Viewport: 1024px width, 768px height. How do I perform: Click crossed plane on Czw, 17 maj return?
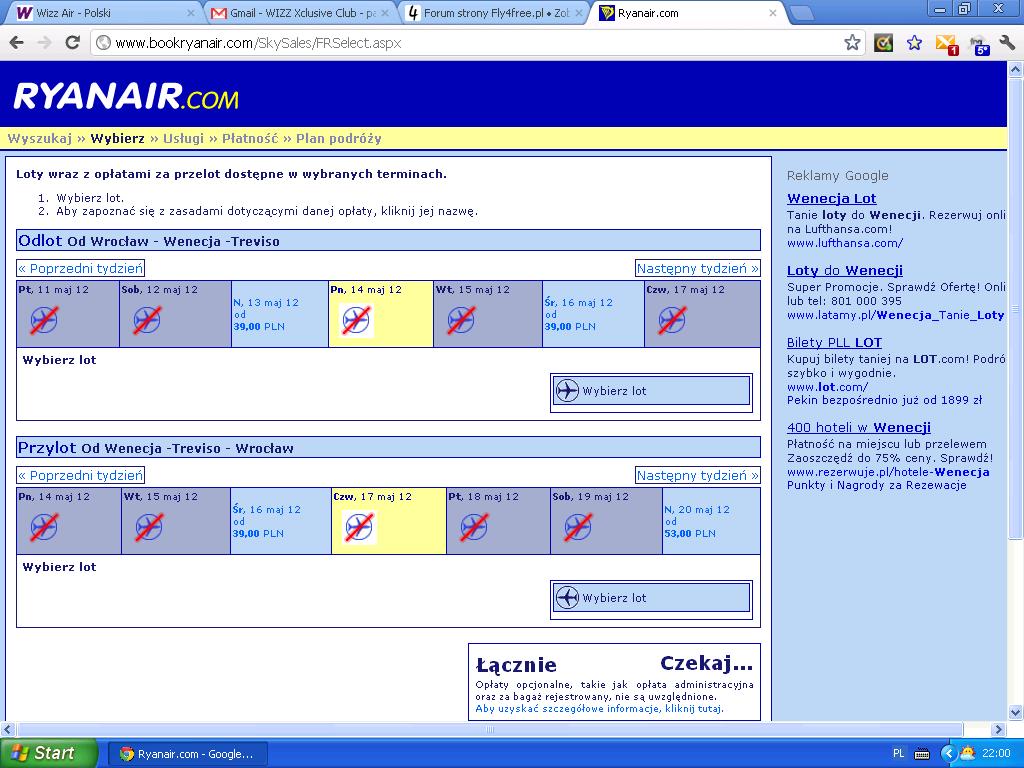click(x=360, y=527)
